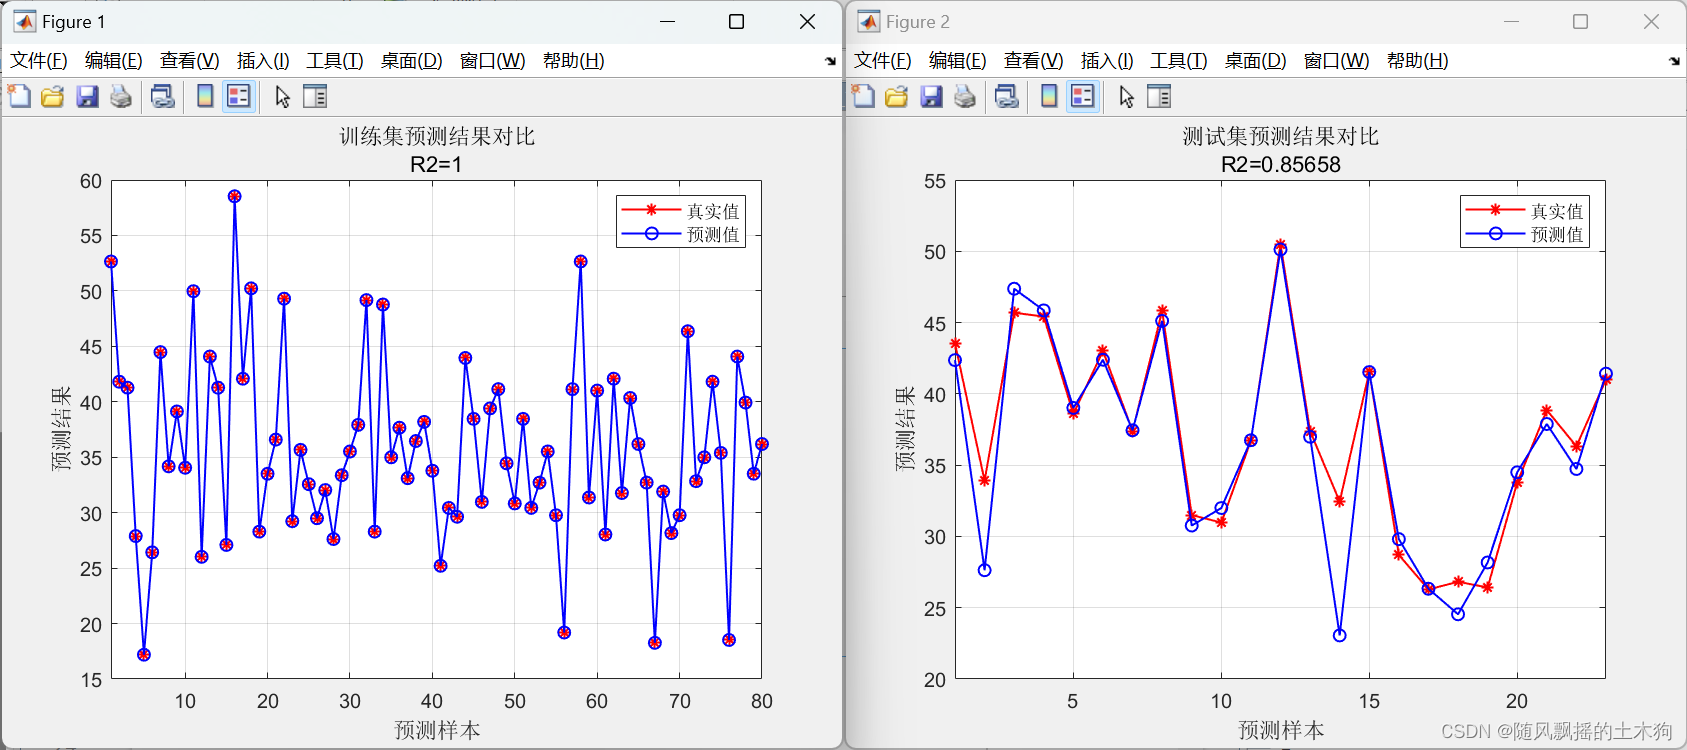Minimize the Figure 1 window
This screenshot has height=750, width=1687.
[x=668, y=22]
